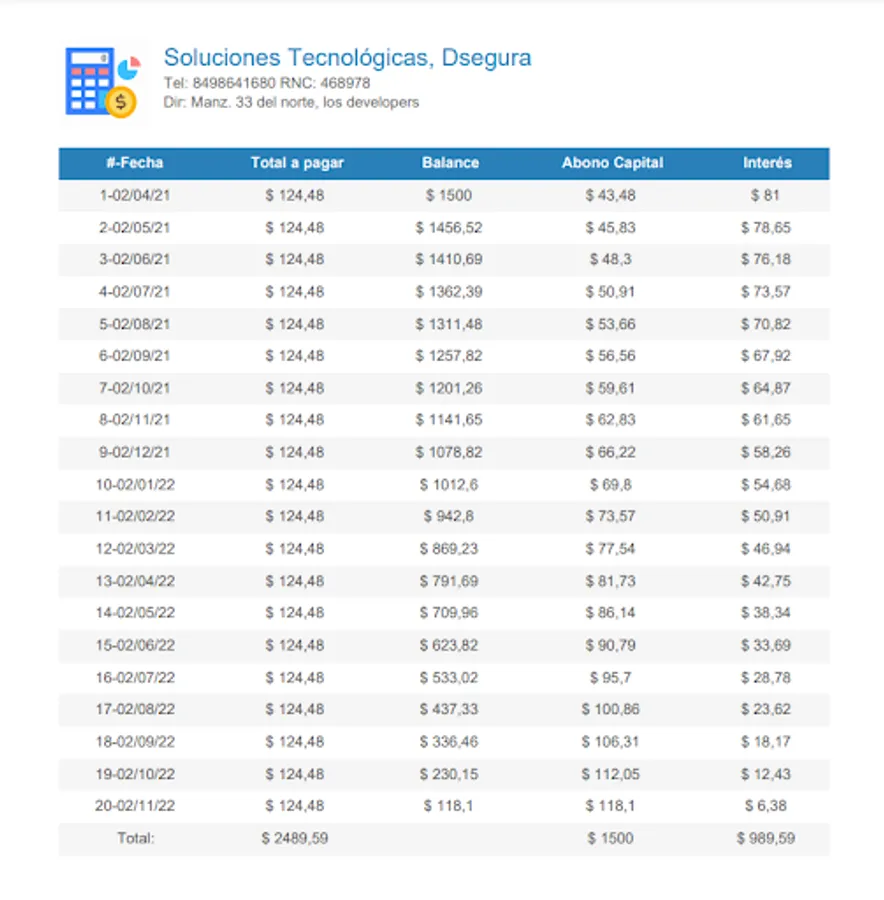884x900 pixels.
Task: Click the $ 38,34 interest cell
Action: [765, 613]
